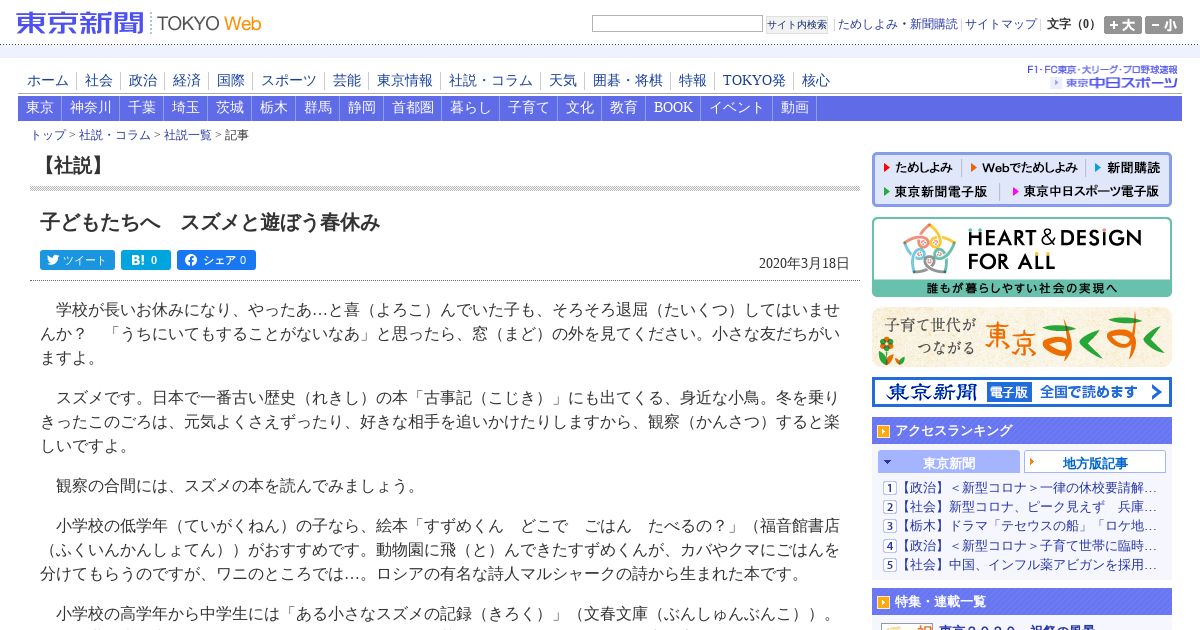
Task: Select 首都圏 in the regional bar
Action: pos(413,108)
